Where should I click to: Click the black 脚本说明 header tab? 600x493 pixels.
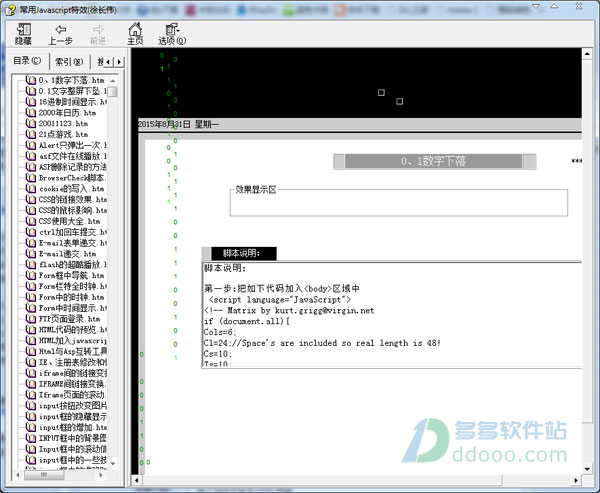pos(244,253)
